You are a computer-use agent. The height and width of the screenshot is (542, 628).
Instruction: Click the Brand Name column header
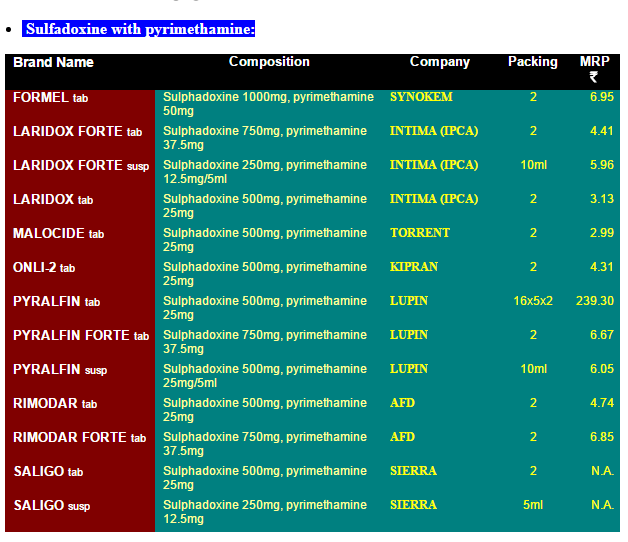(53, 62)
